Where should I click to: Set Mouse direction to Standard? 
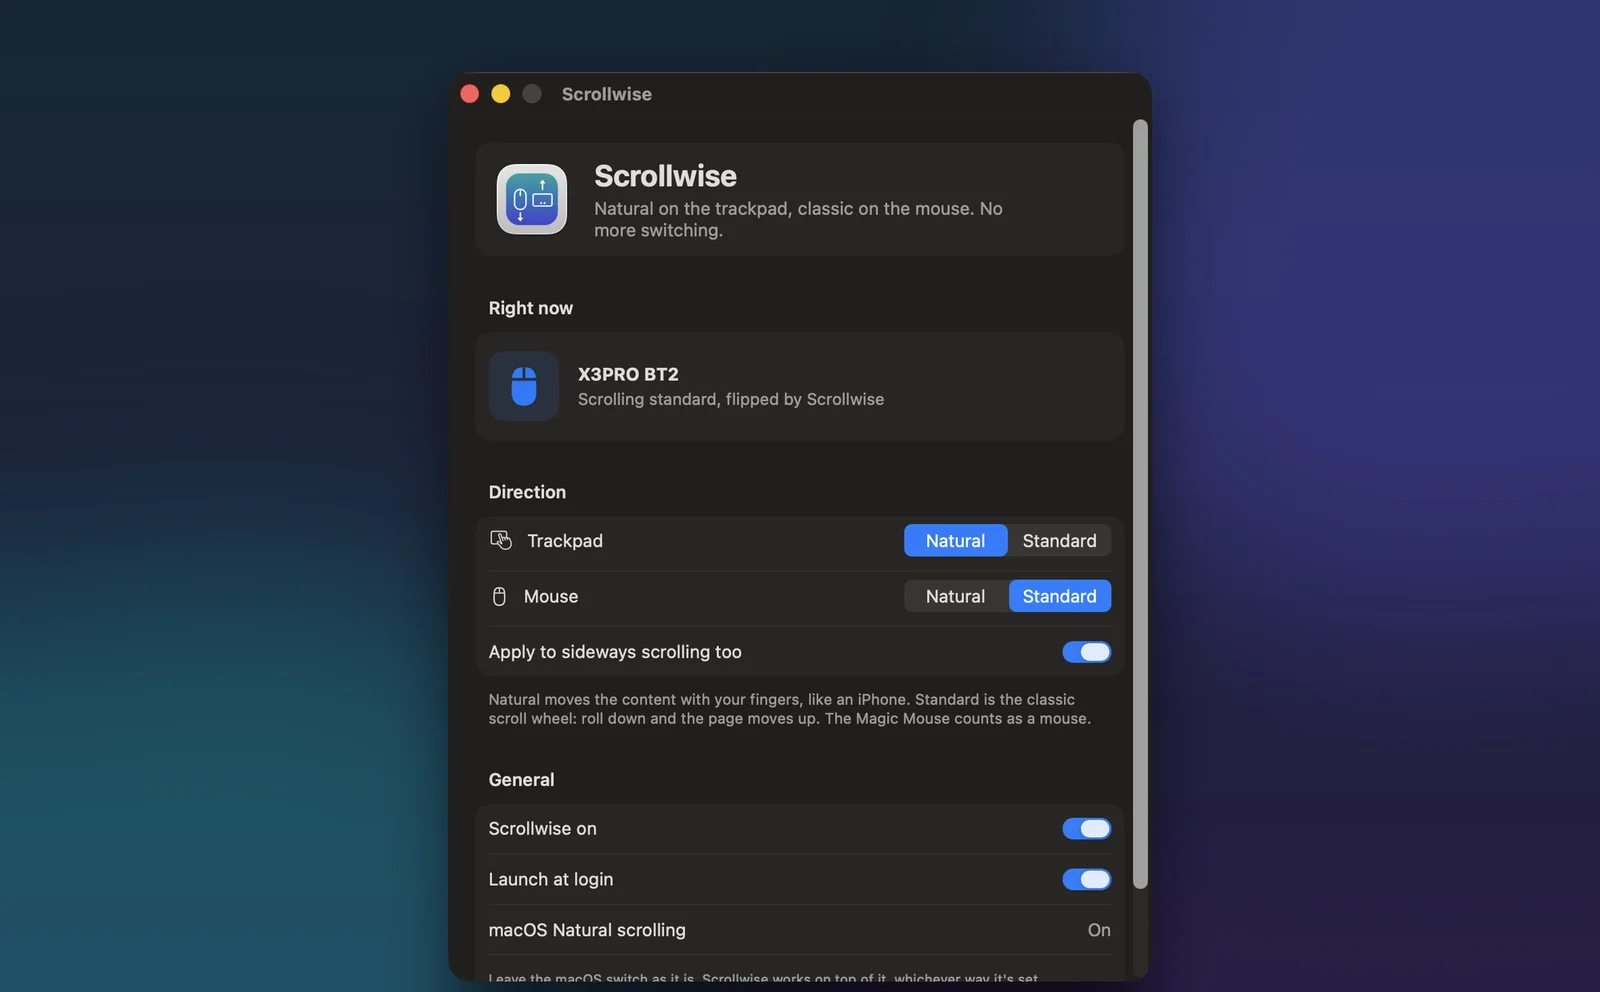(1059, 596)
